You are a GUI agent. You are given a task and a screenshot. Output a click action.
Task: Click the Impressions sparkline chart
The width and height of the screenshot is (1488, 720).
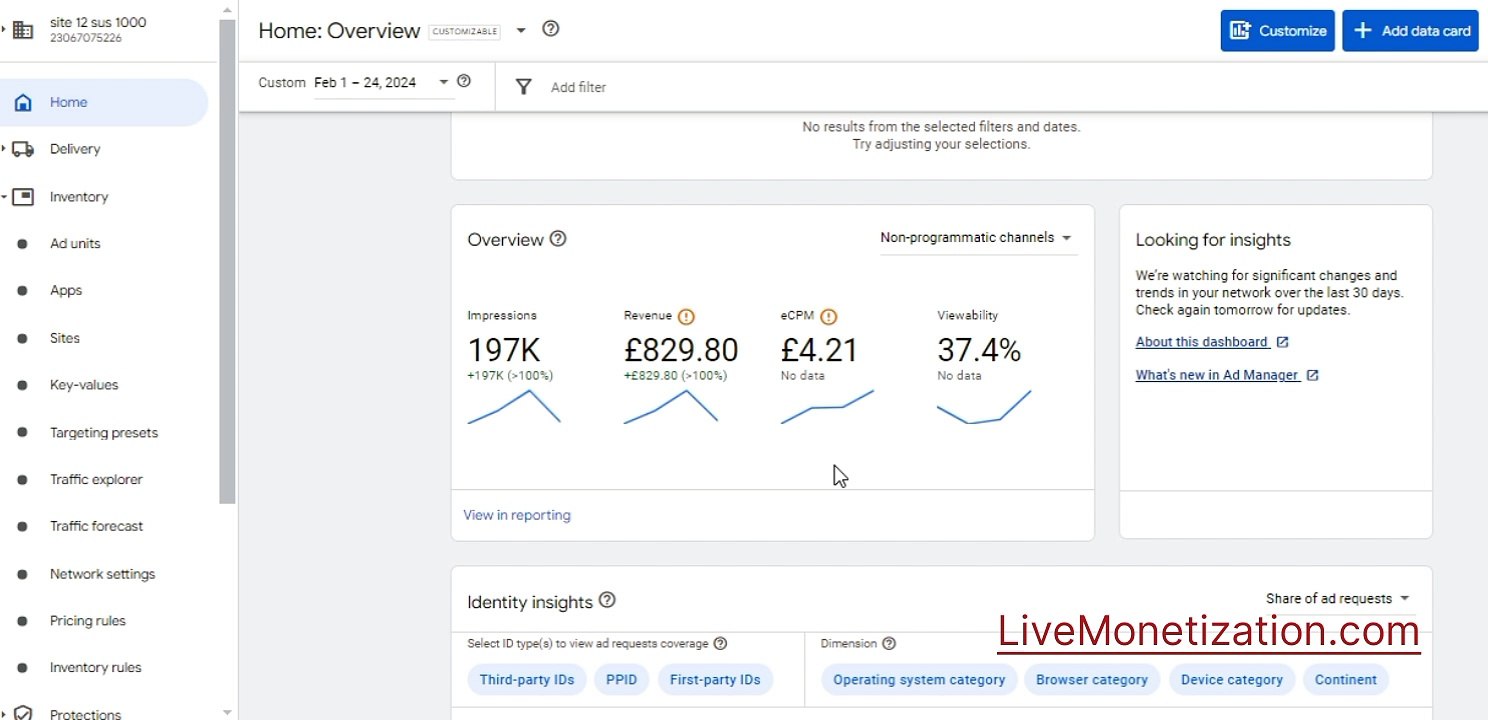pyautogui.click(x=514, y=406)
